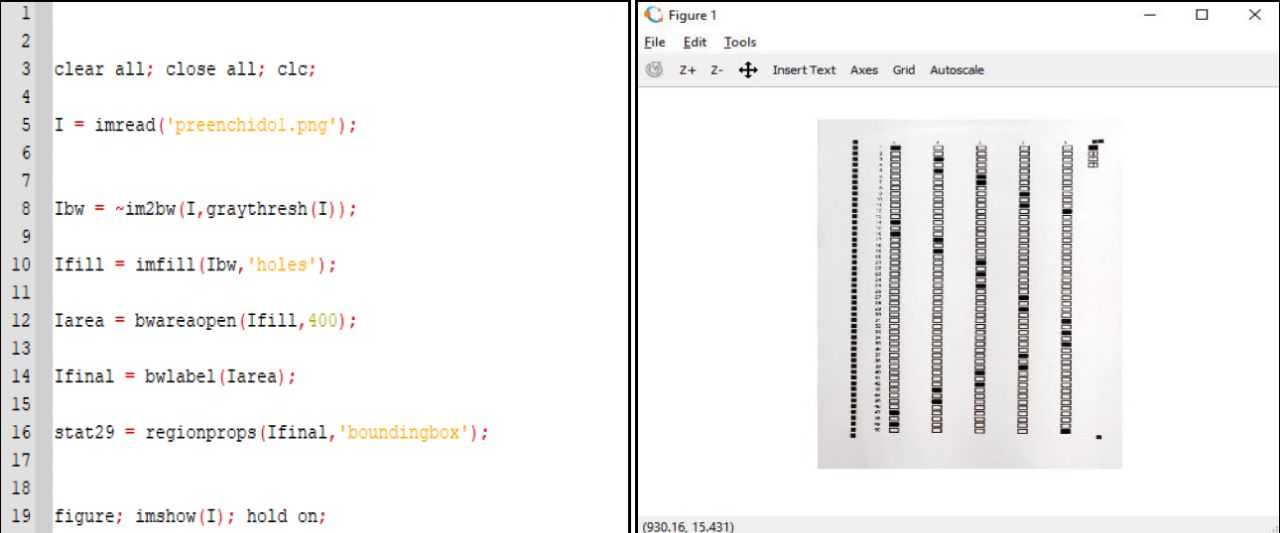
Task: Close the Figure 1 window
Action: pos(1254,15)
